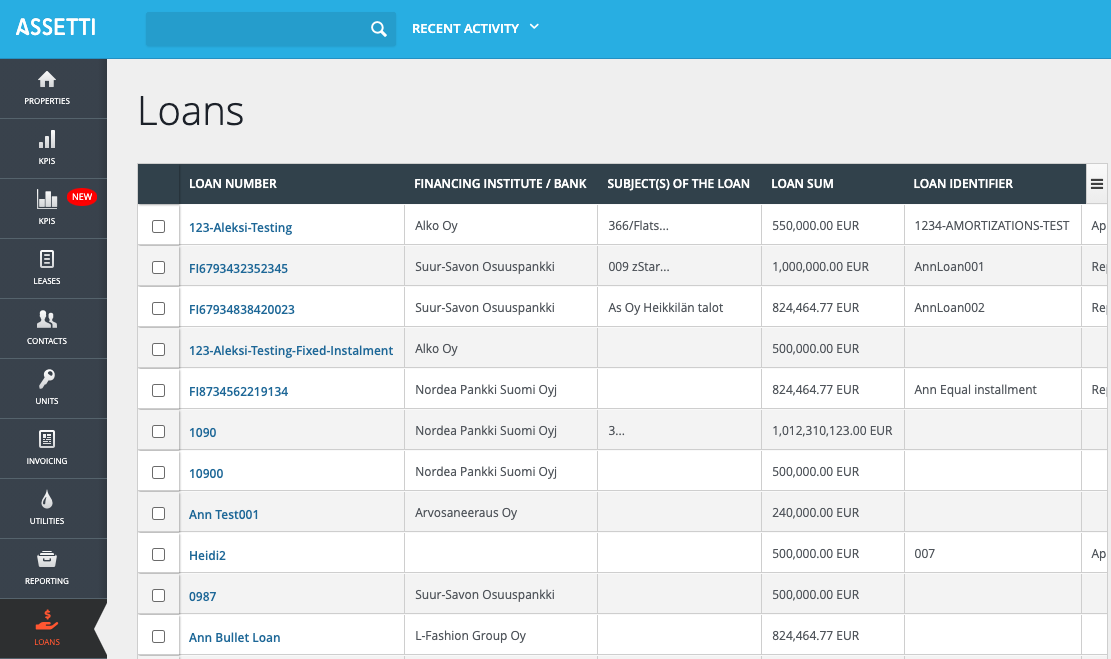Select Loans in the sidebar

pos(47,629)
